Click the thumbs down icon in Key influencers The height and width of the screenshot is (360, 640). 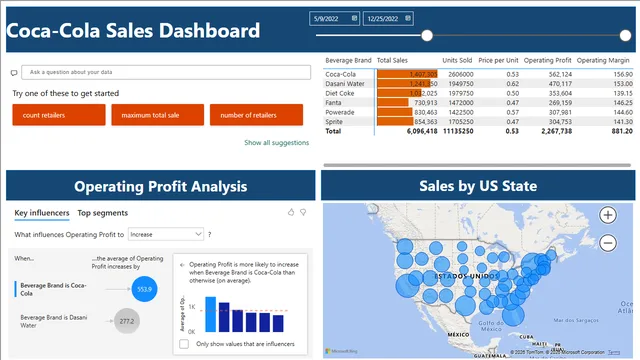(x=303, y=212)
